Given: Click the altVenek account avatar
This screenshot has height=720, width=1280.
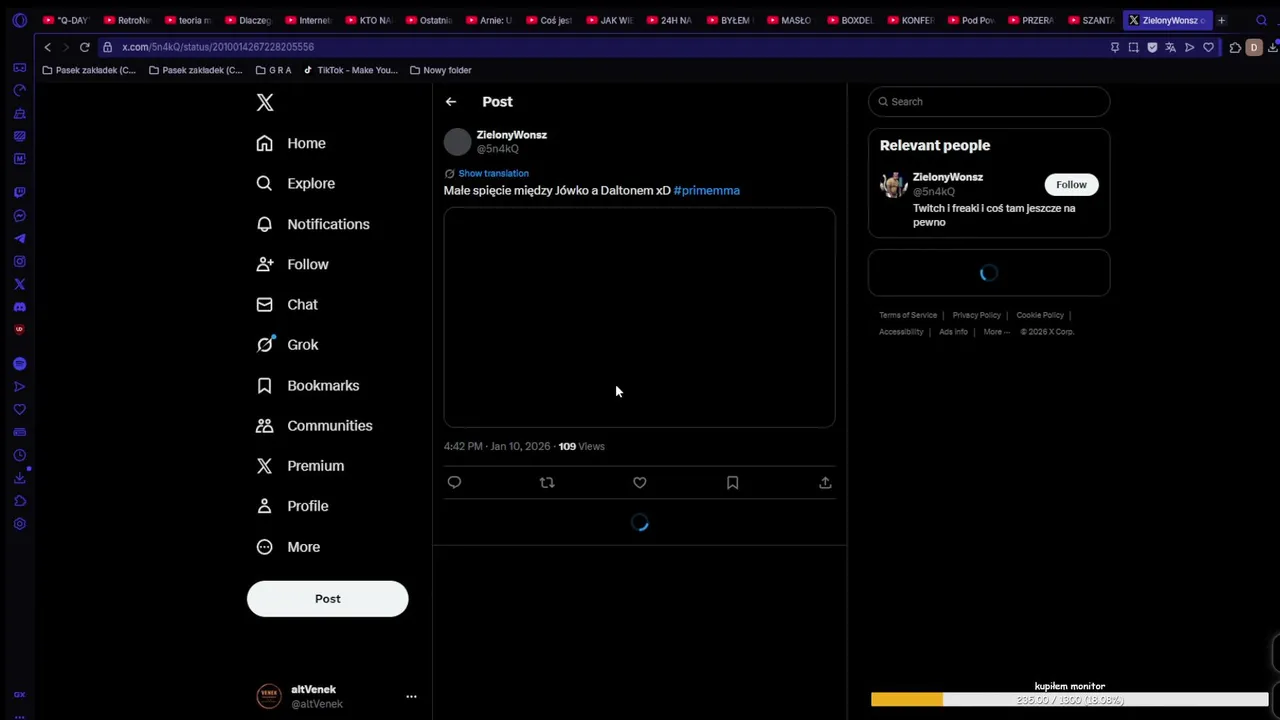Looking at the screenshot, I should (269, 696).
